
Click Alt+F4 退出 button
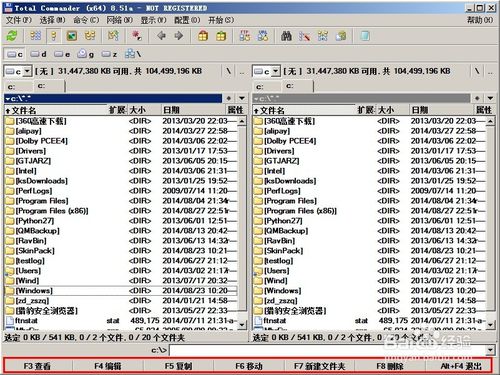tap(461, 366)
